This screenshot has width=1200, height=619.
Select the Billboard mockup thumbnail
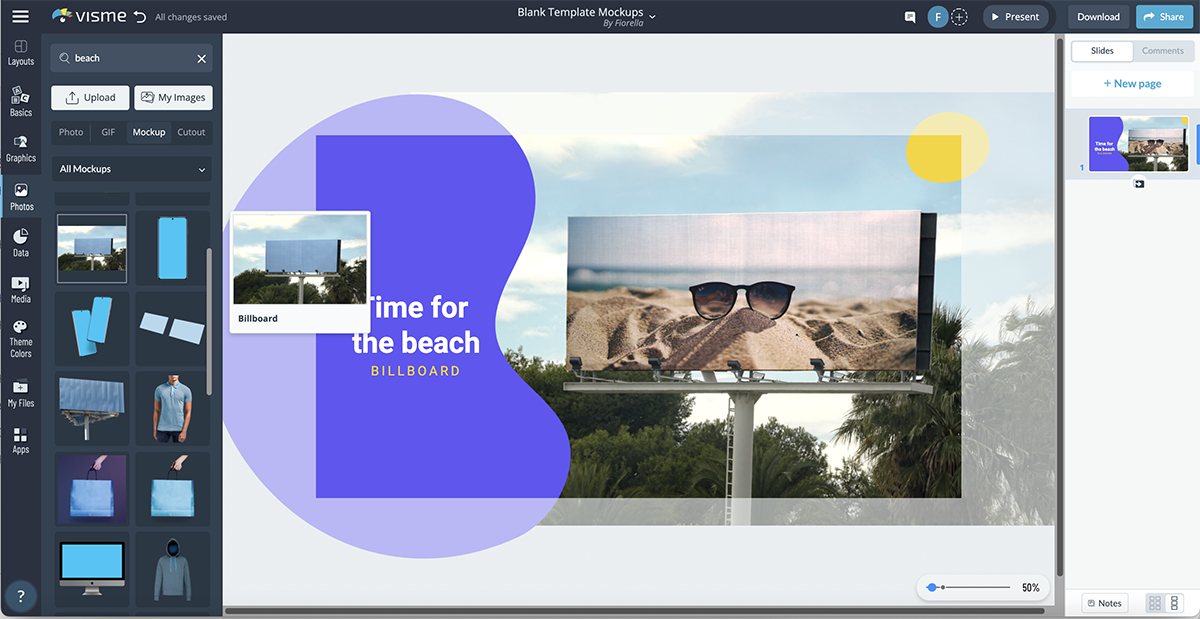[91, 247]
